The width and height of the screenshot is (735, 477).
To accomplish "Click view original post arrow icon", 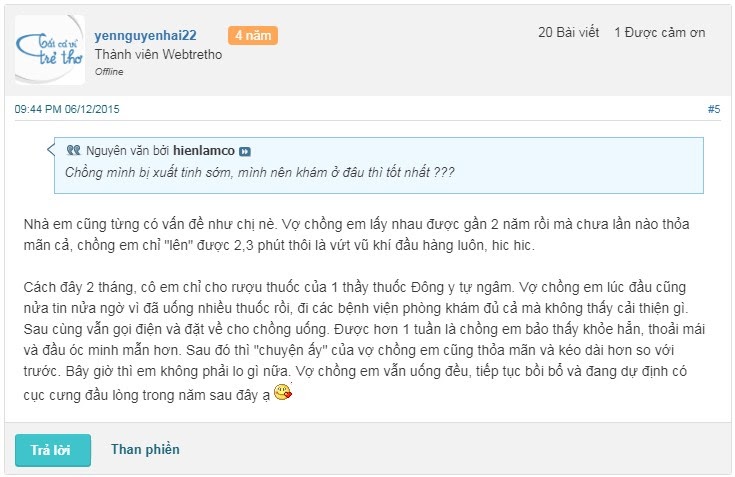I will (x=245, y=151).
